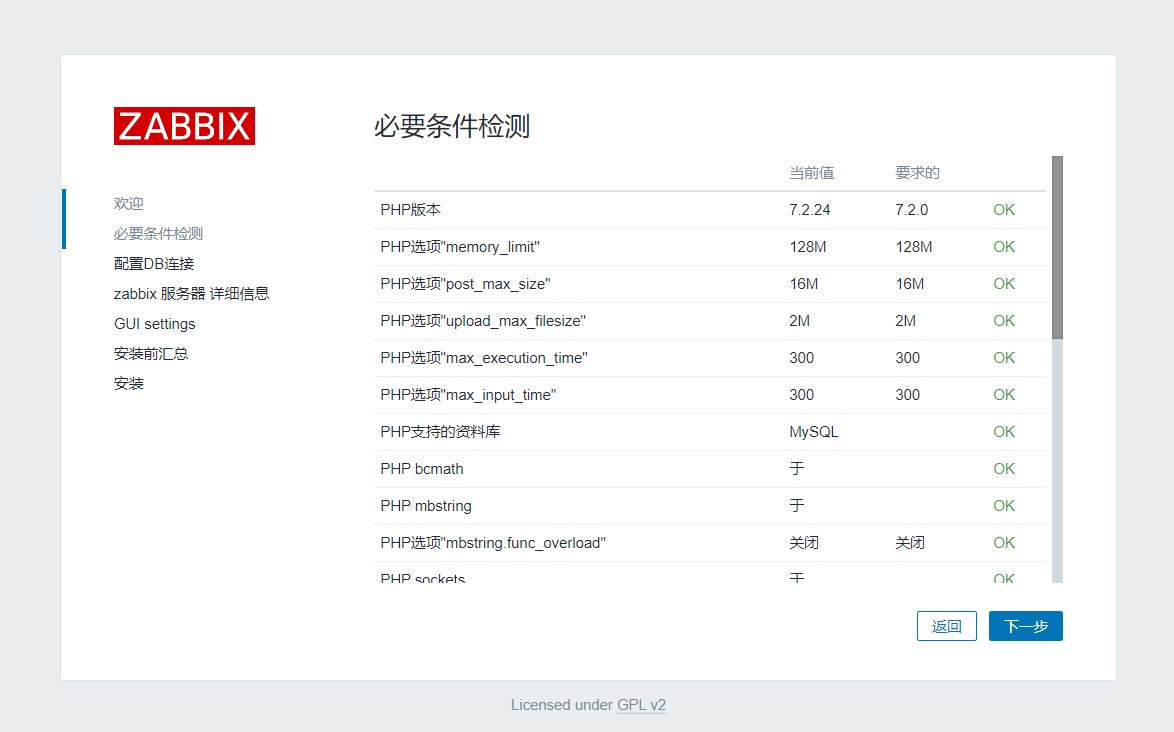Click the 必要条件检测 page heading
This screenshot has width=1174, height=732.
(x=451, y=126)
